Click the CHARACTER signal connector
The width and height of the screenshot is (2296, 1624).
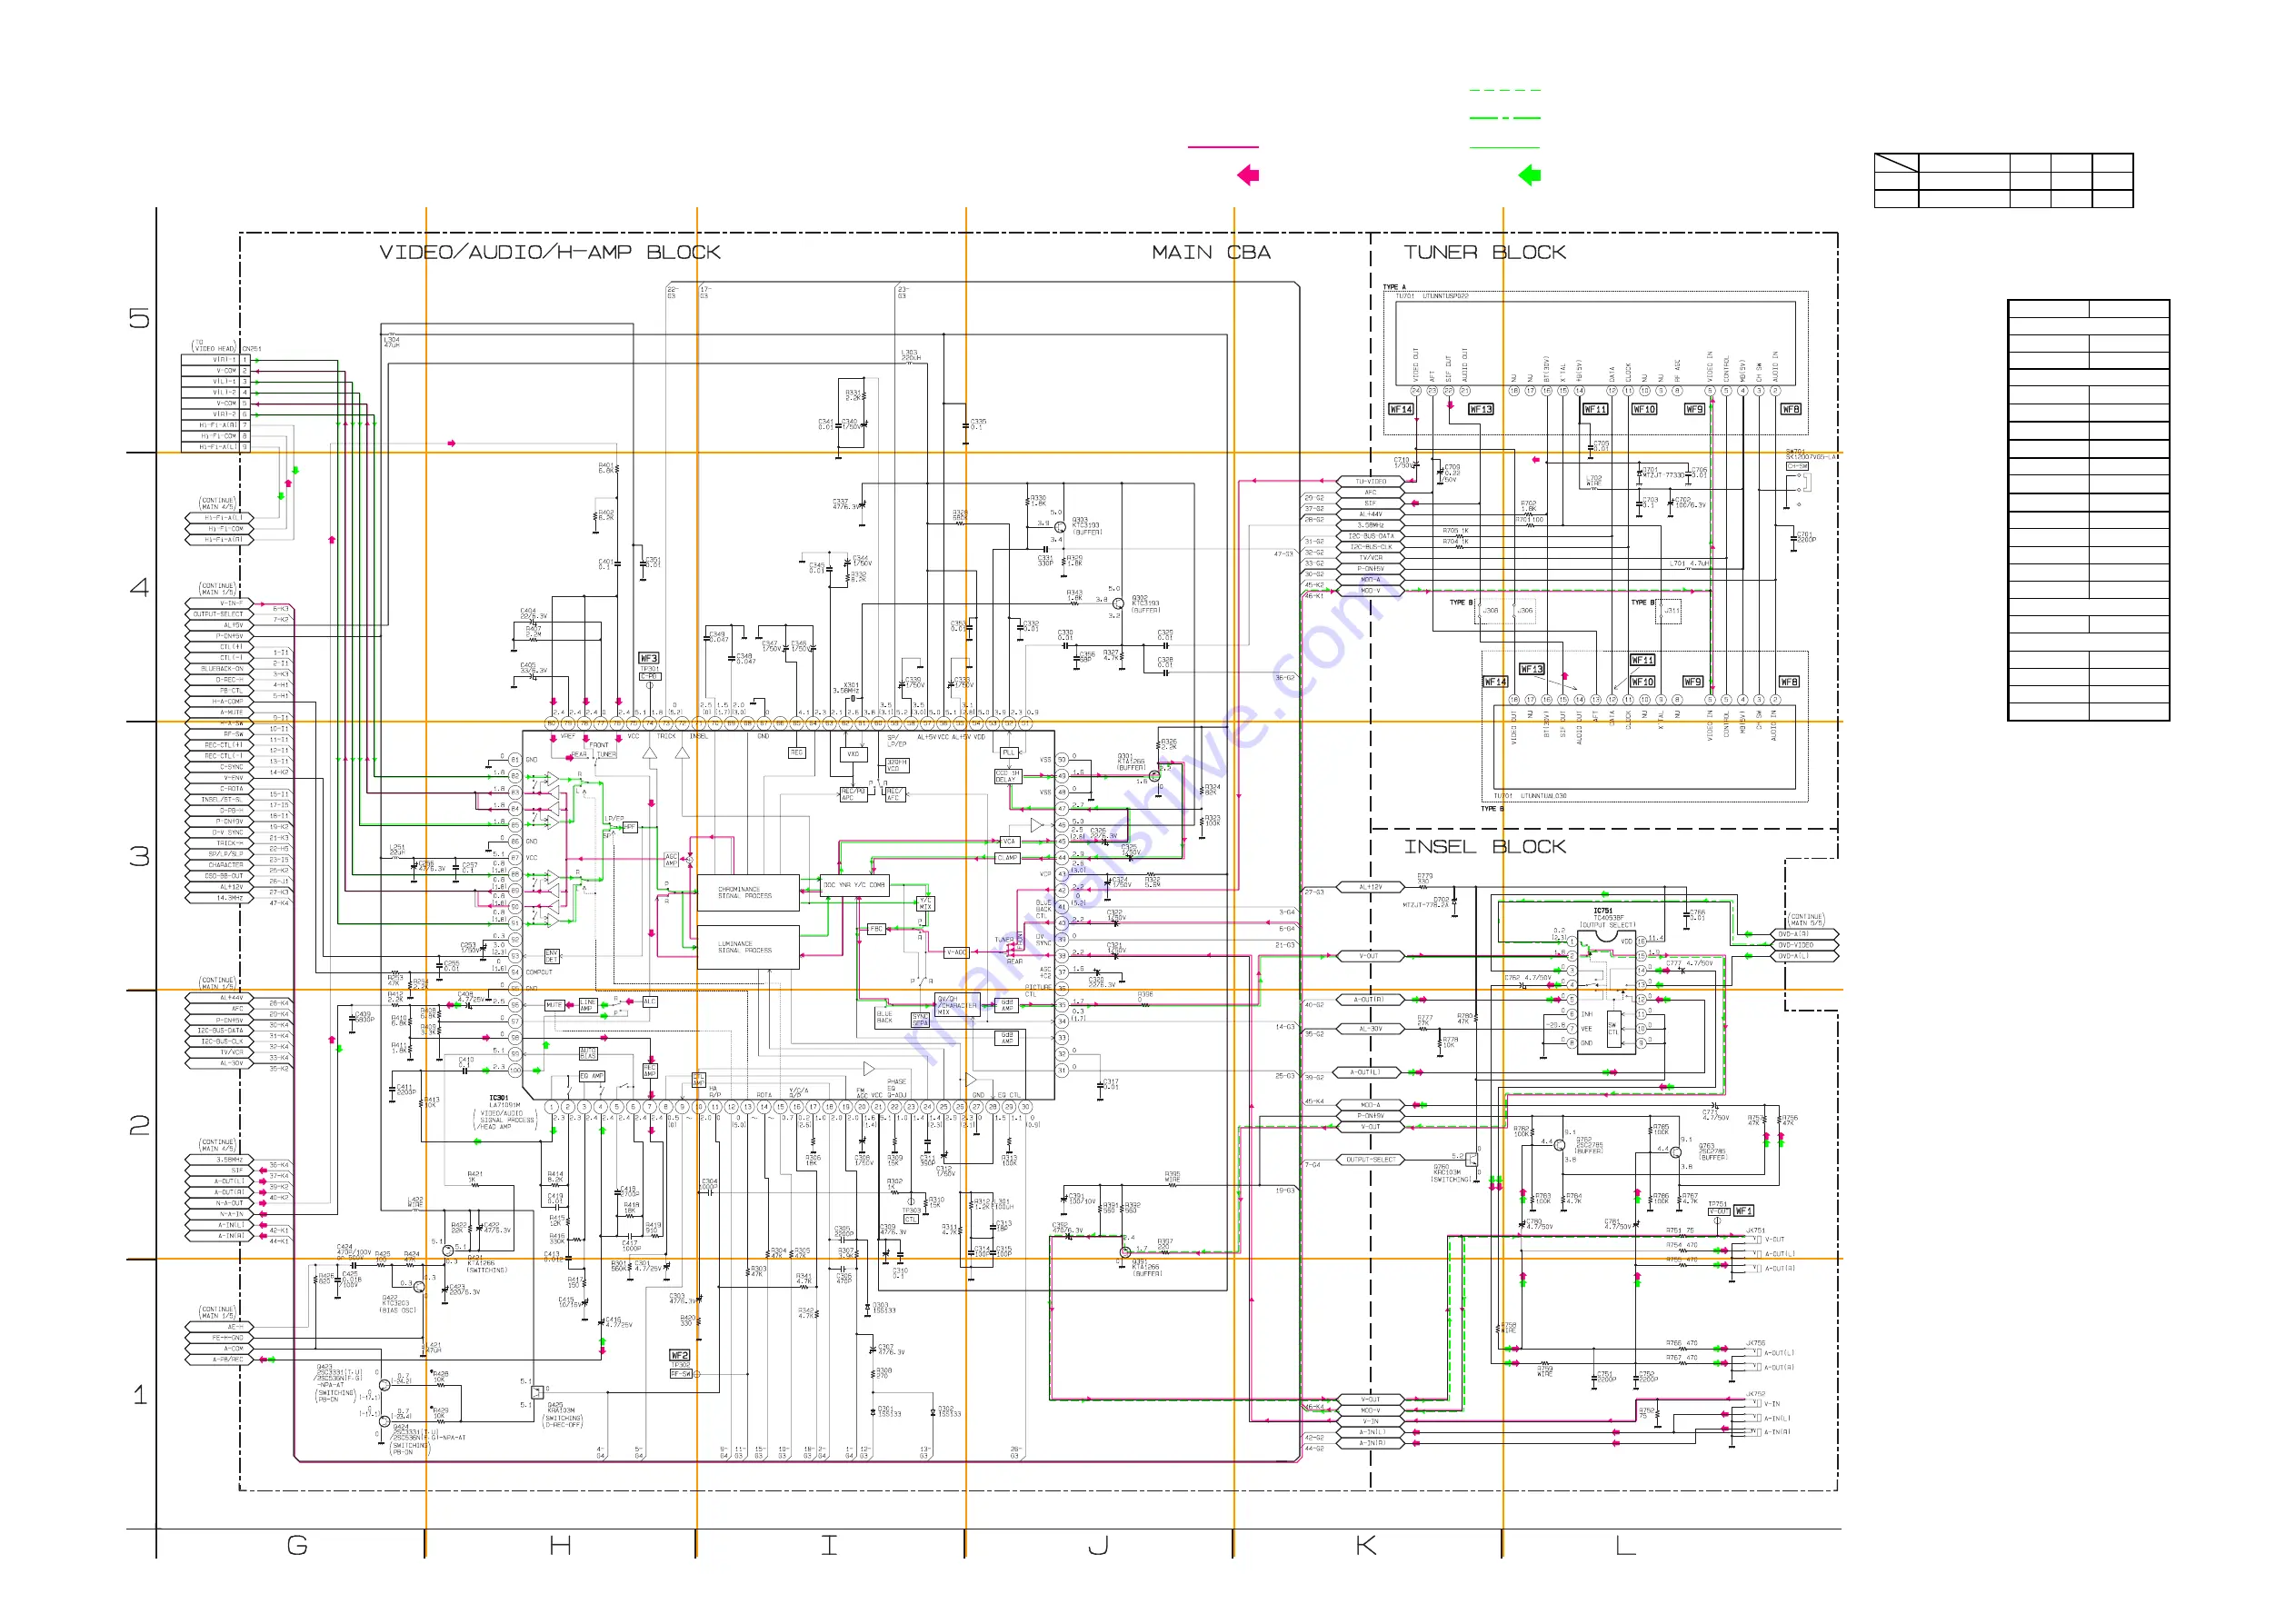(221, 865)
